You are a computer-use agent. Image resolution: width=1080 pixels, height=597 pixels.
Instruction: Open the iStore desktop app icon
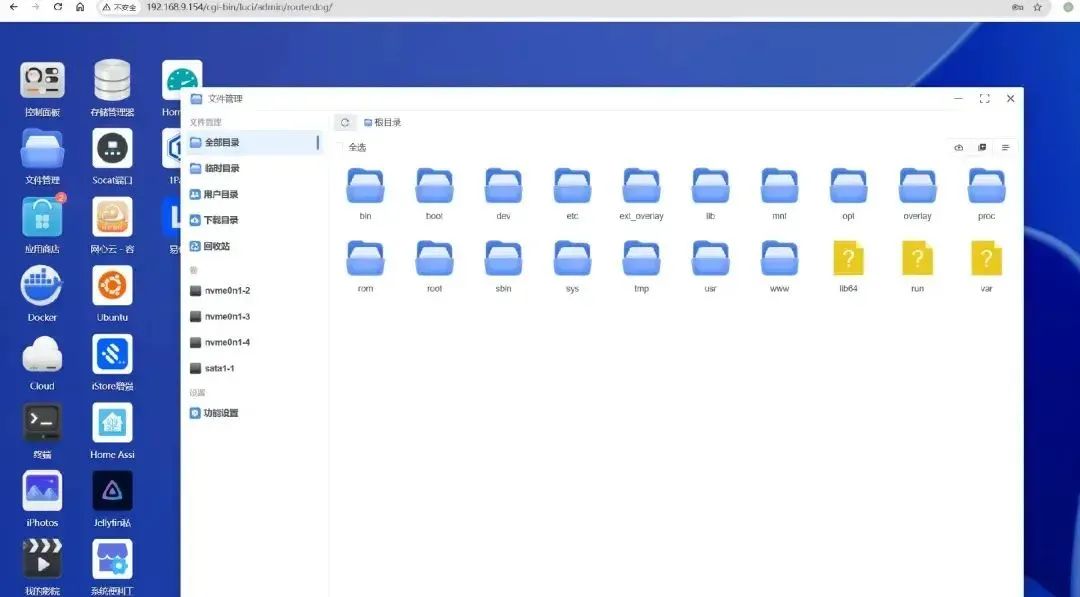coord(112,354)
